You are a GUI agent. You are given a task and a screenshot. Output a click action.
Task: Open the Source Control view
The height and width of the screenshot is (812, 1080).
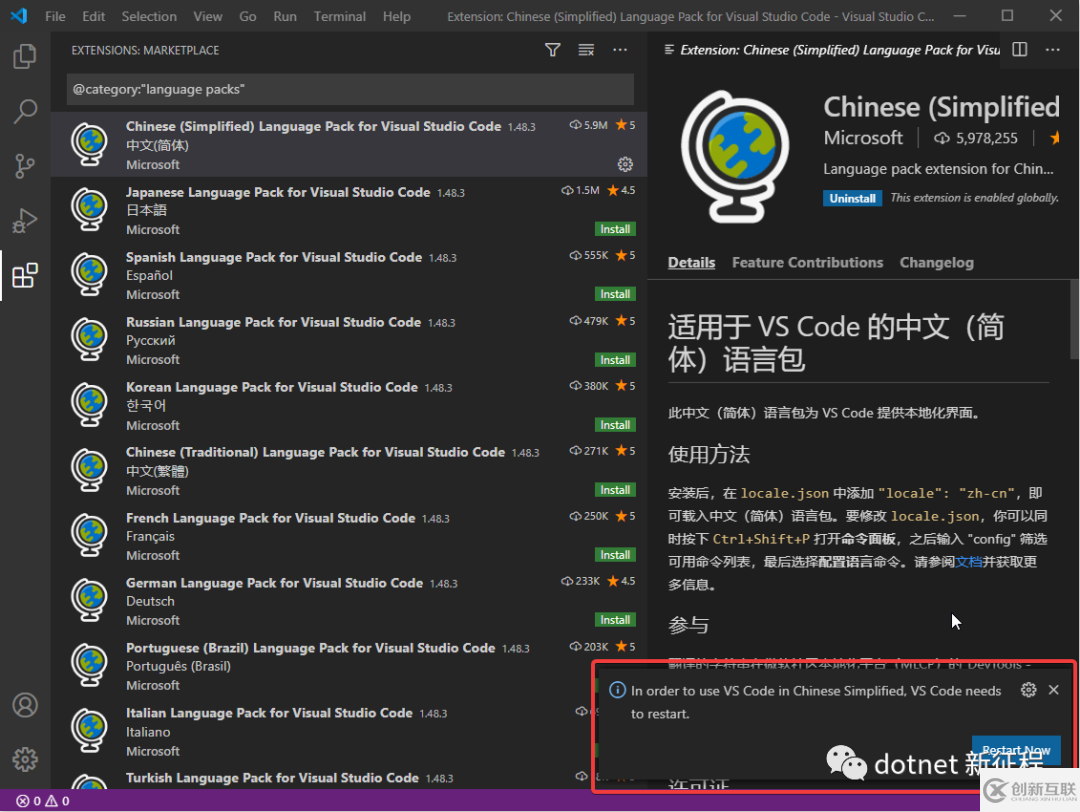point(25,166)
